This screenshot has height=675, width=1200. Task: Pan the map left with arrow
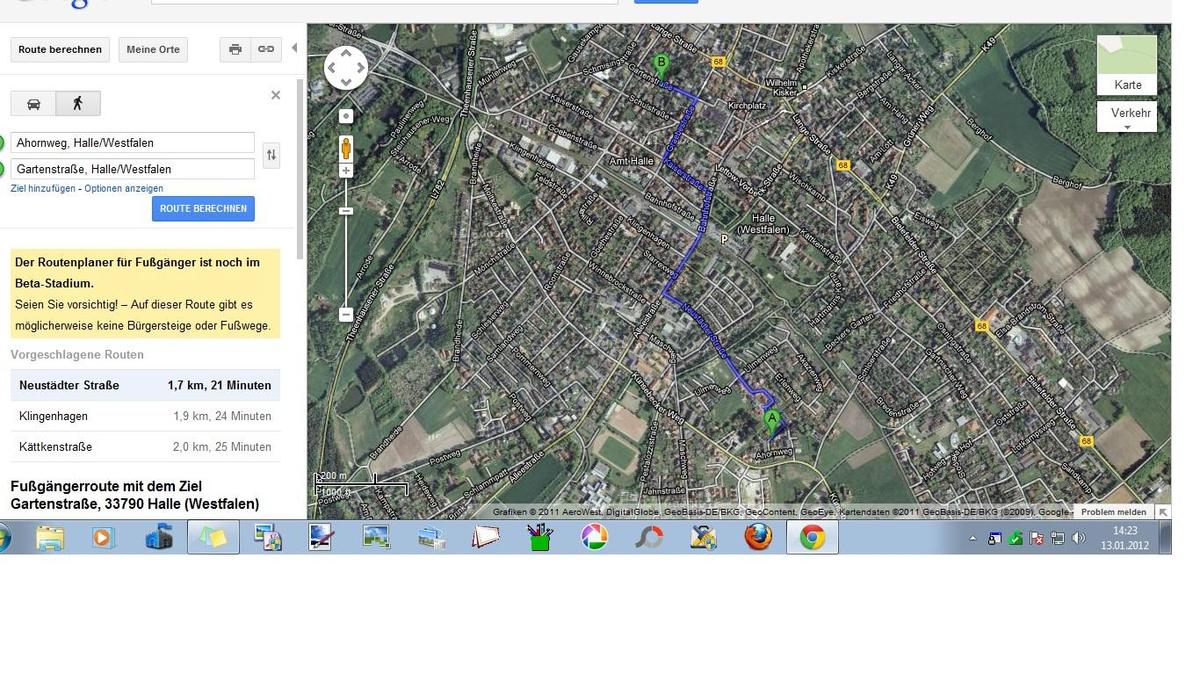(332, 68)
